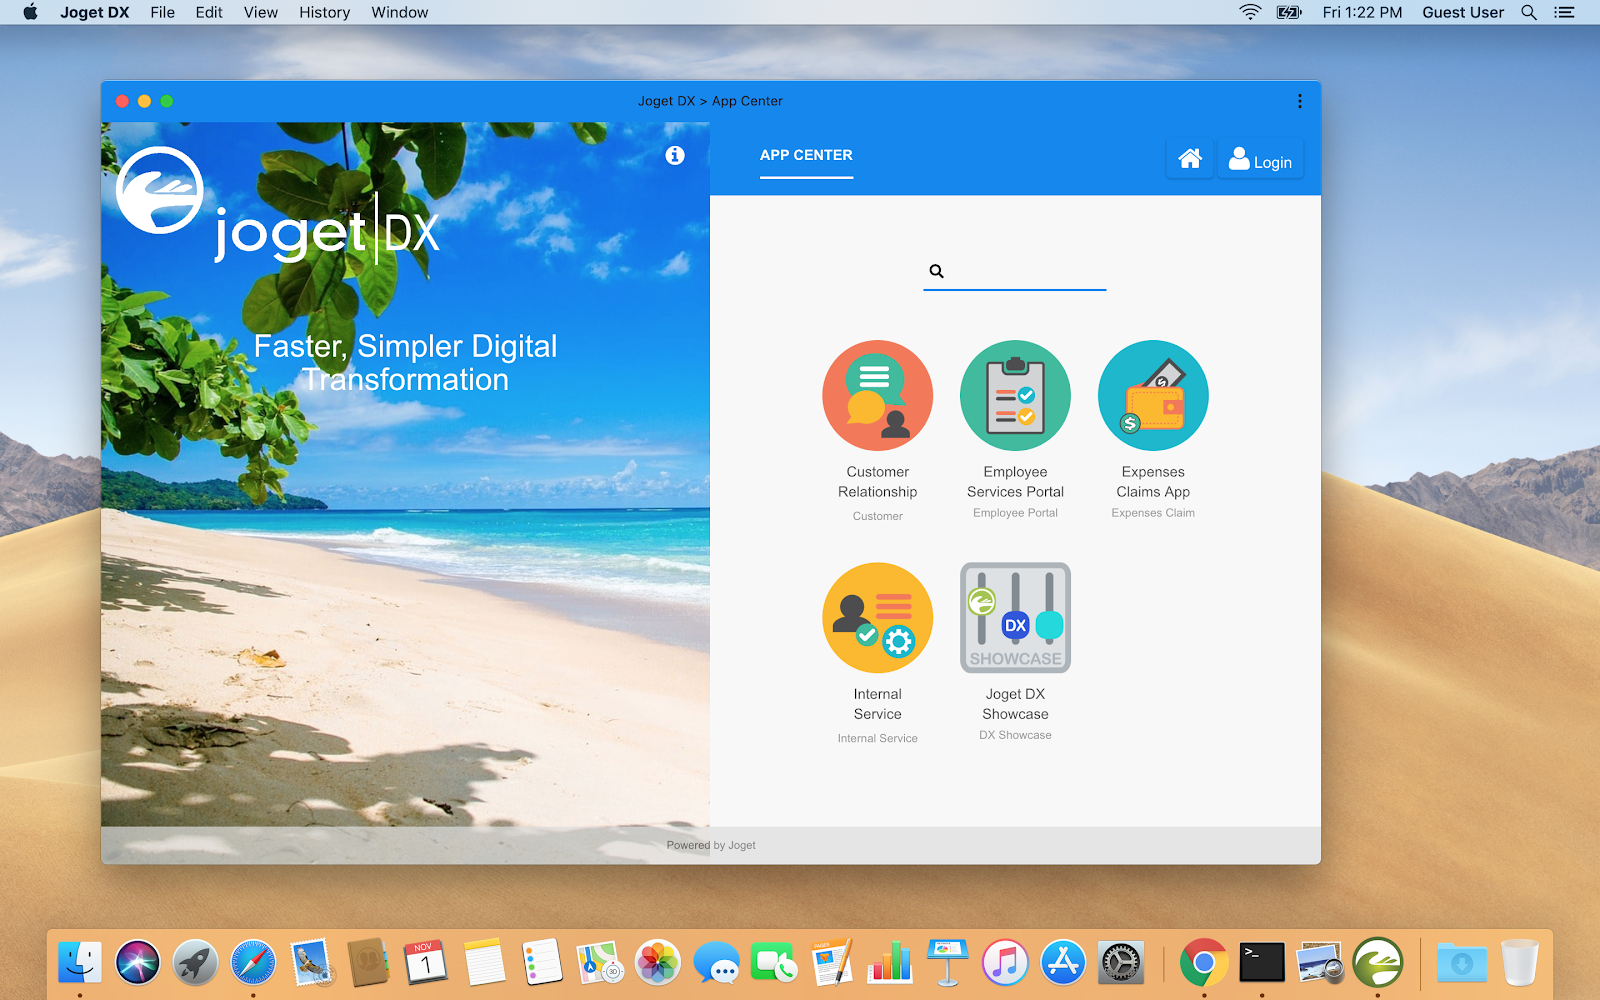Open App Store from the dock
The width and height of the screenshot is (1600, 1000).
pyautogui.click(x=1063, y=963)
